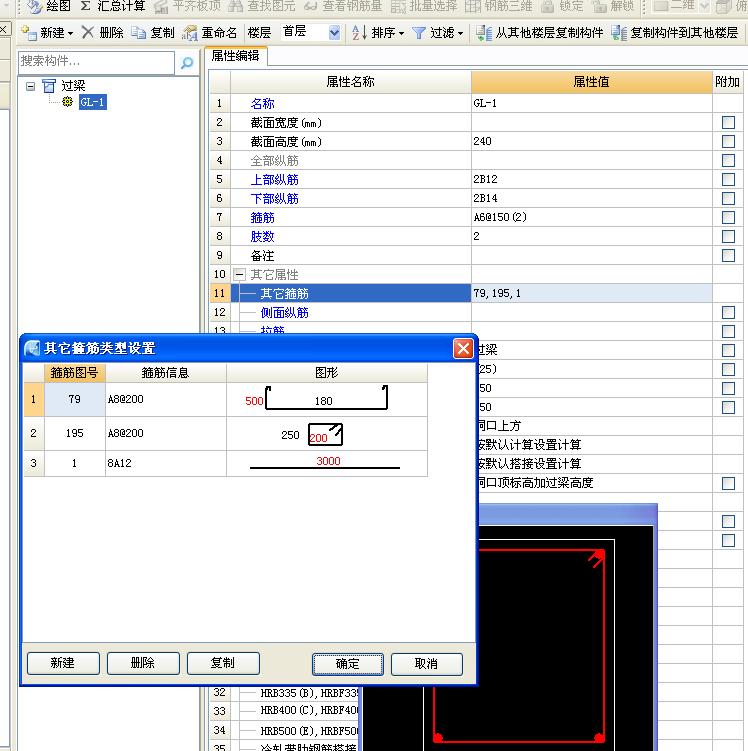Click the search magnifier icon
The height and width of the screenshot is (751, 748).
tap(187, 62)
